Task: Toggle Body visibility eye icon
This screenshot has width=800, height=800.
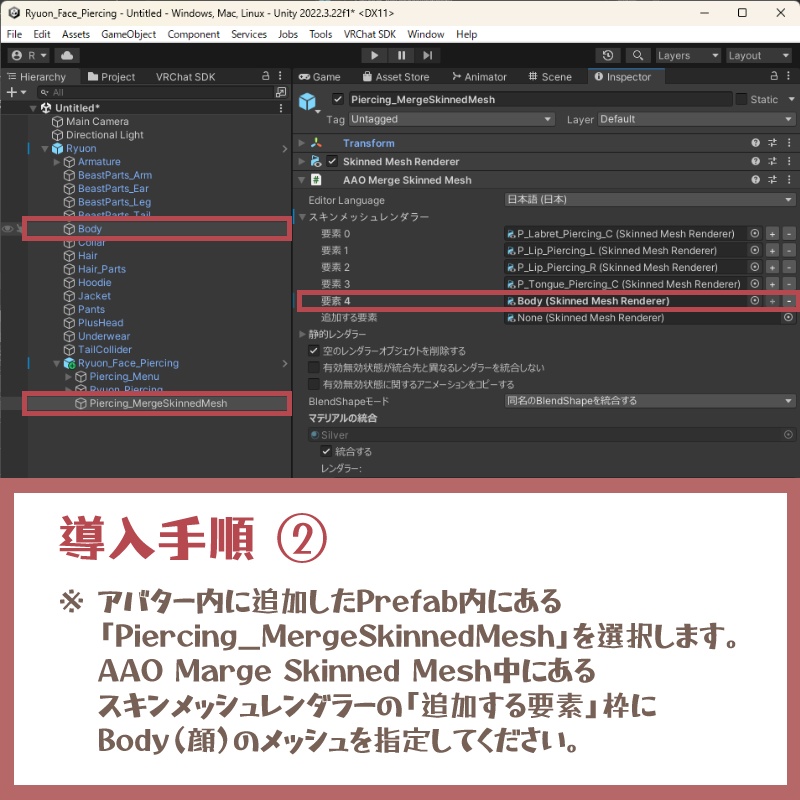Action: (7, 229)
